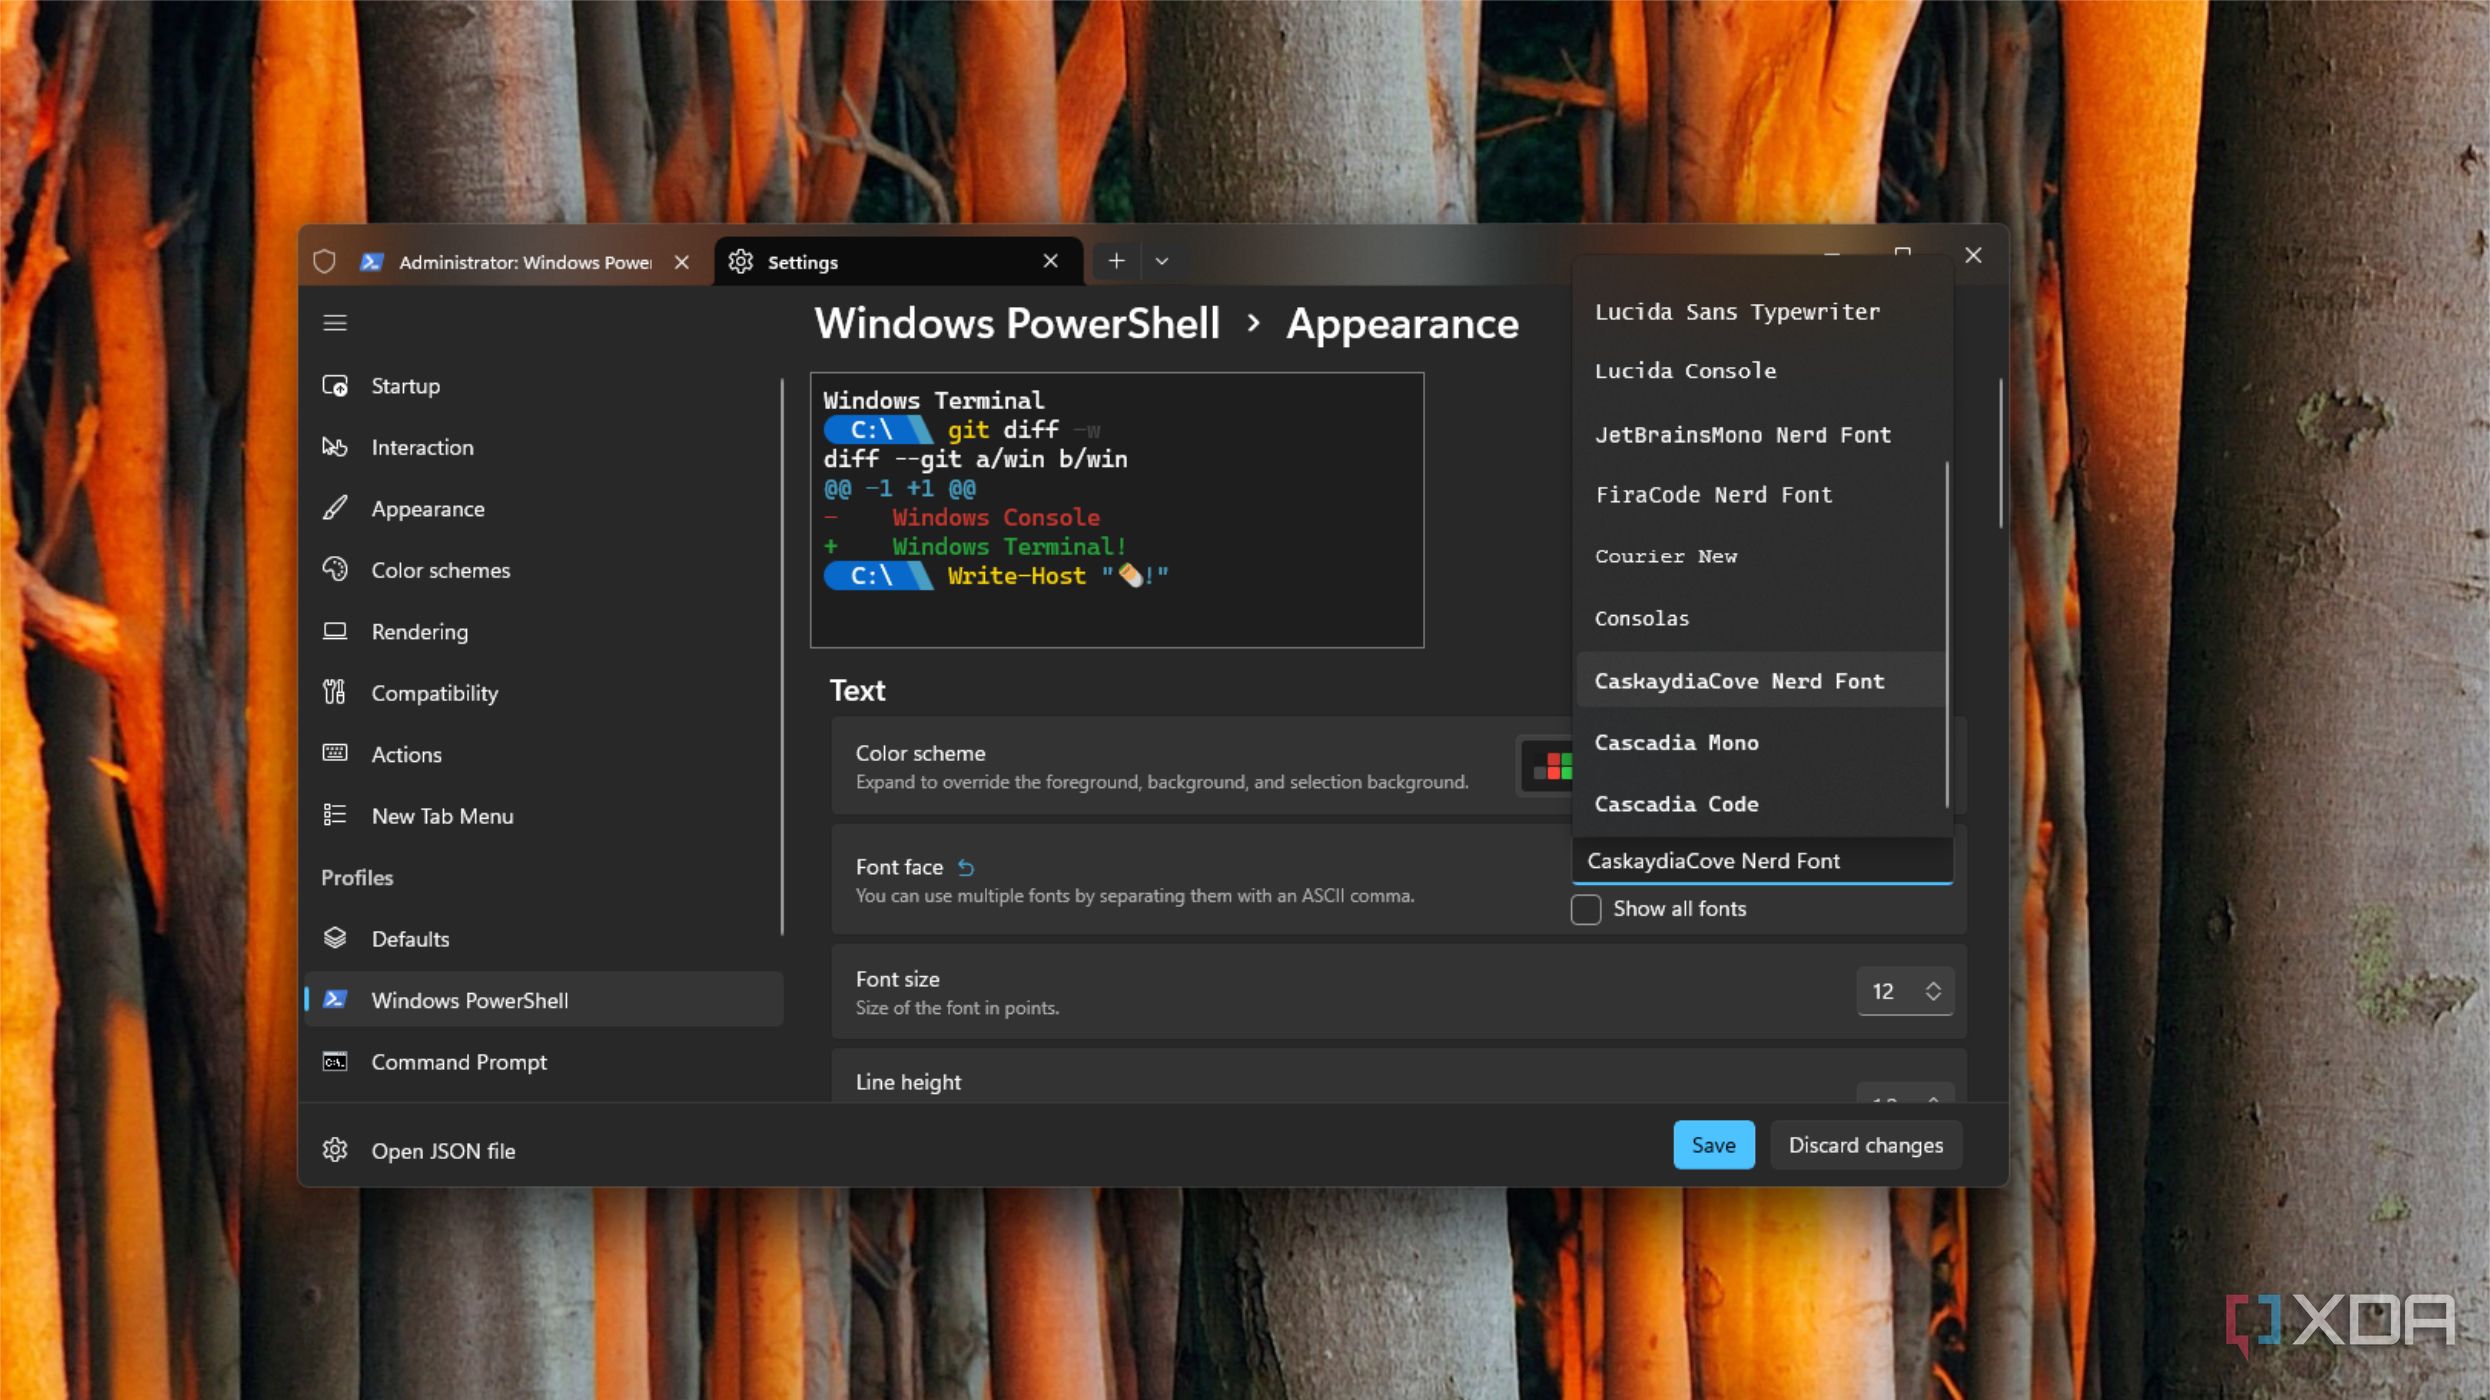Select JetBrainsMono Nerd Font from list
Screen dimensions: 2490x1400
pos(1742,435)
